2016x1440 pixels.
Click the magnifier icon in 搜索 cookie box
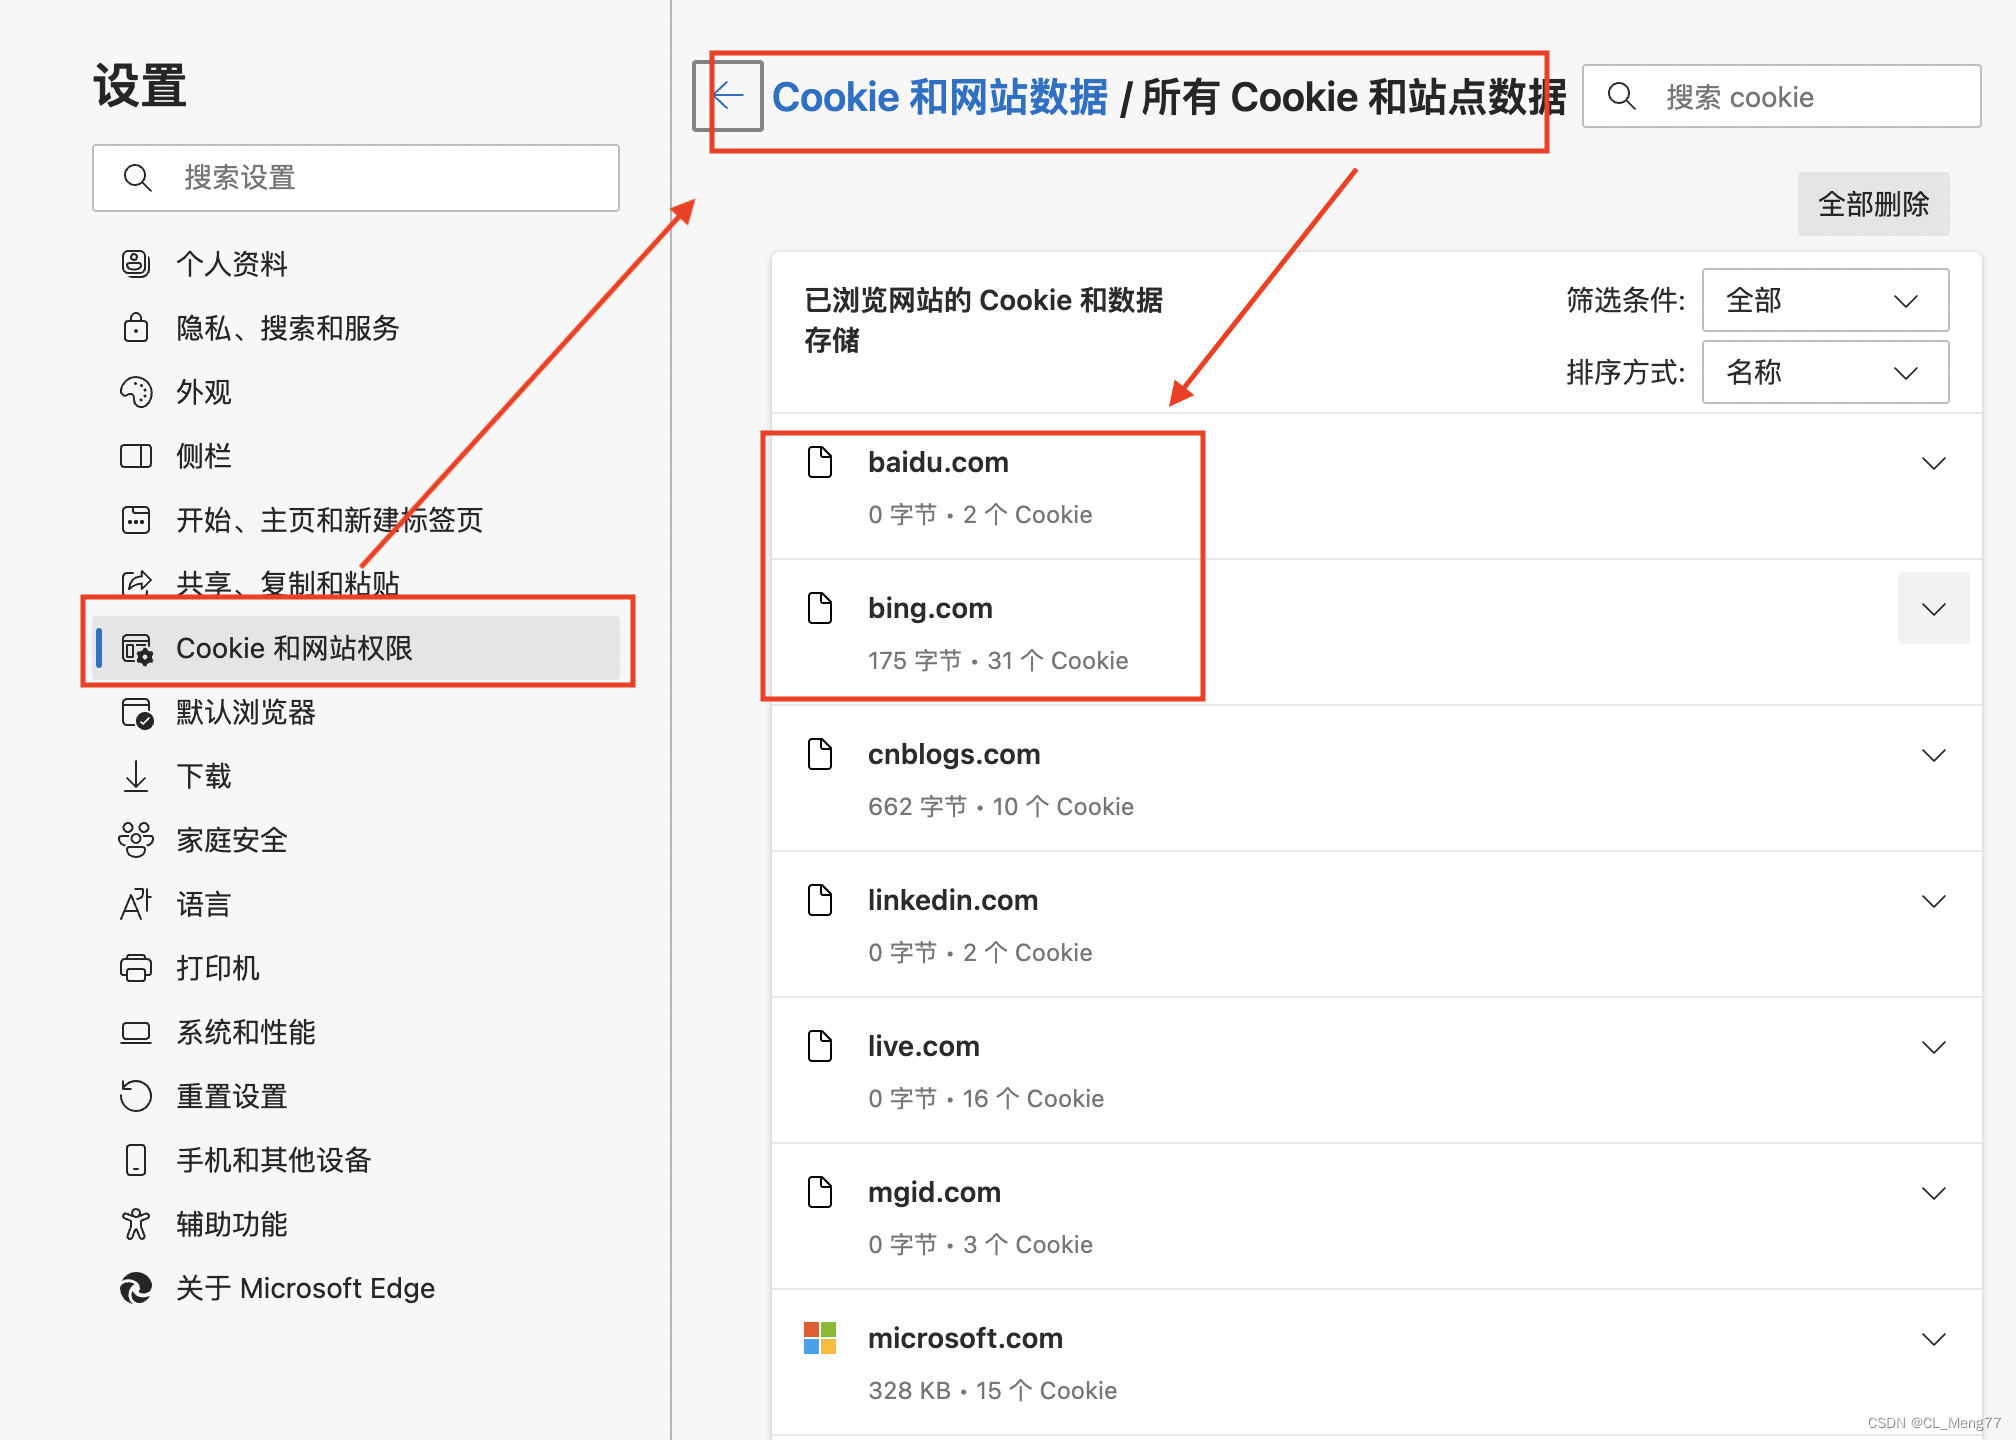pos(1622,96)
